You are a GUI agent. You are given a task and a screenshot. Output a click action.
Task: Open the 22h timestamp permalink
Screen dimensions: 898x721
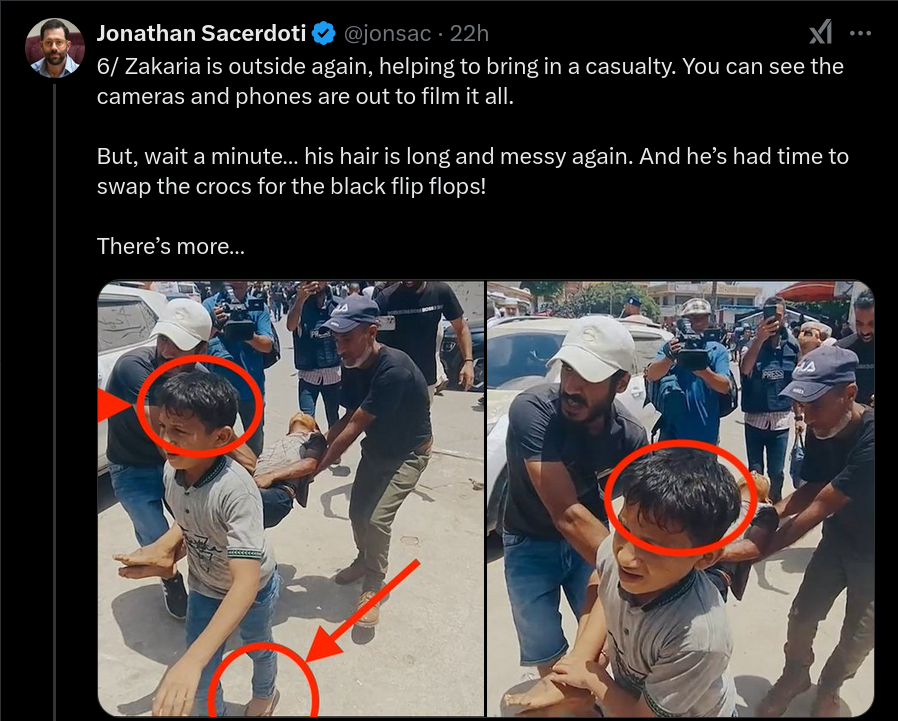pos(469,34)
